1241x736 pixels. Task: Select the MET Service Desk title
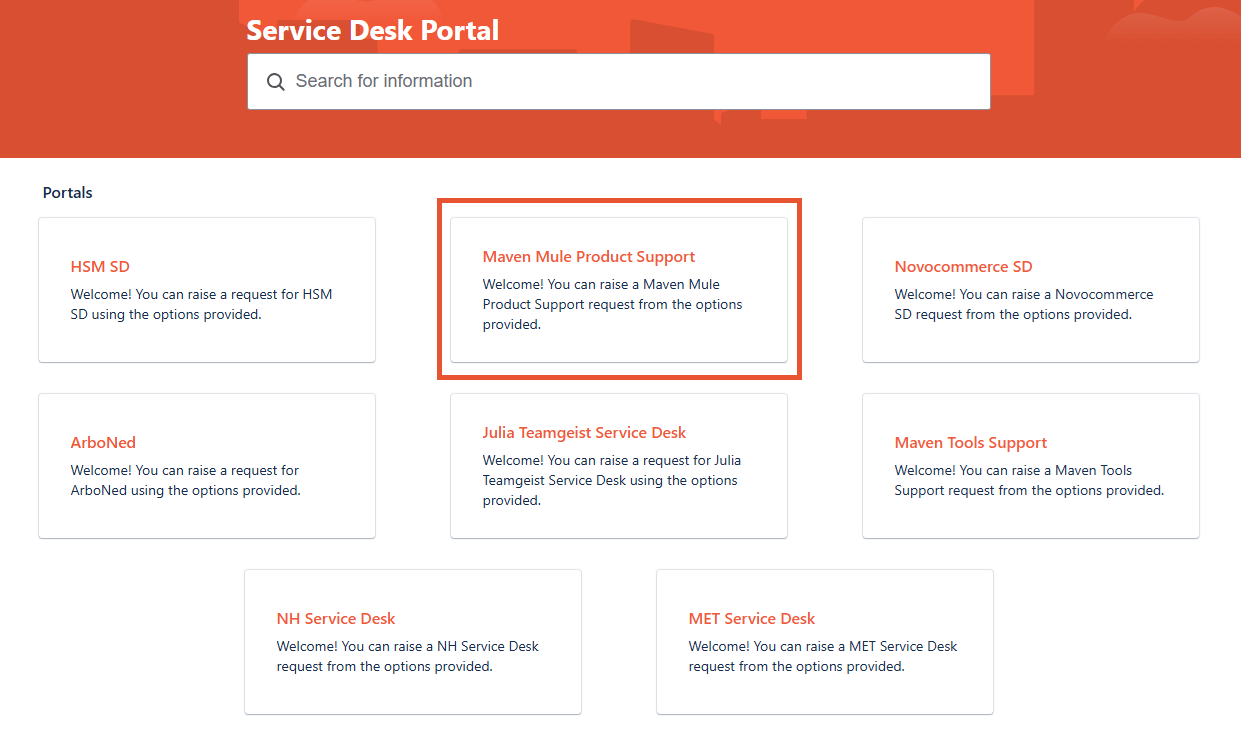pyautogui.click(x=751, y=619)
